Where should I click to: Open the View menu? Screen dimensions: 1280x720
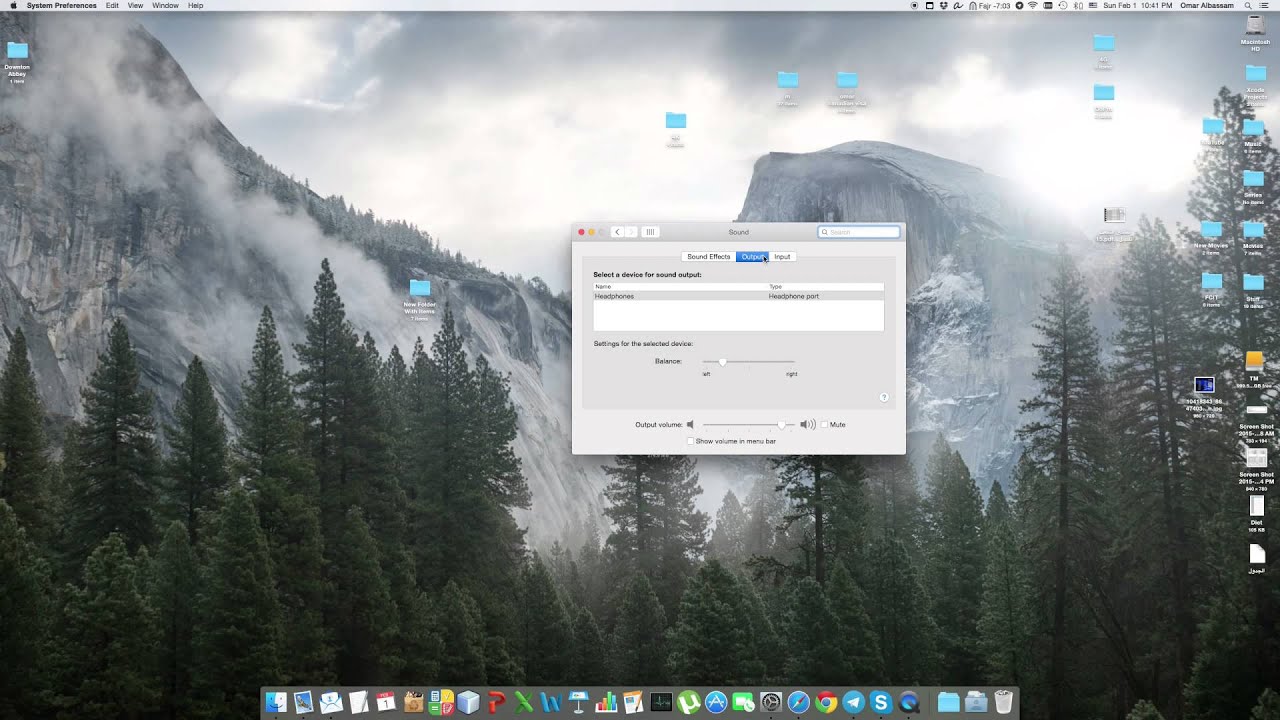pos(136,6)
